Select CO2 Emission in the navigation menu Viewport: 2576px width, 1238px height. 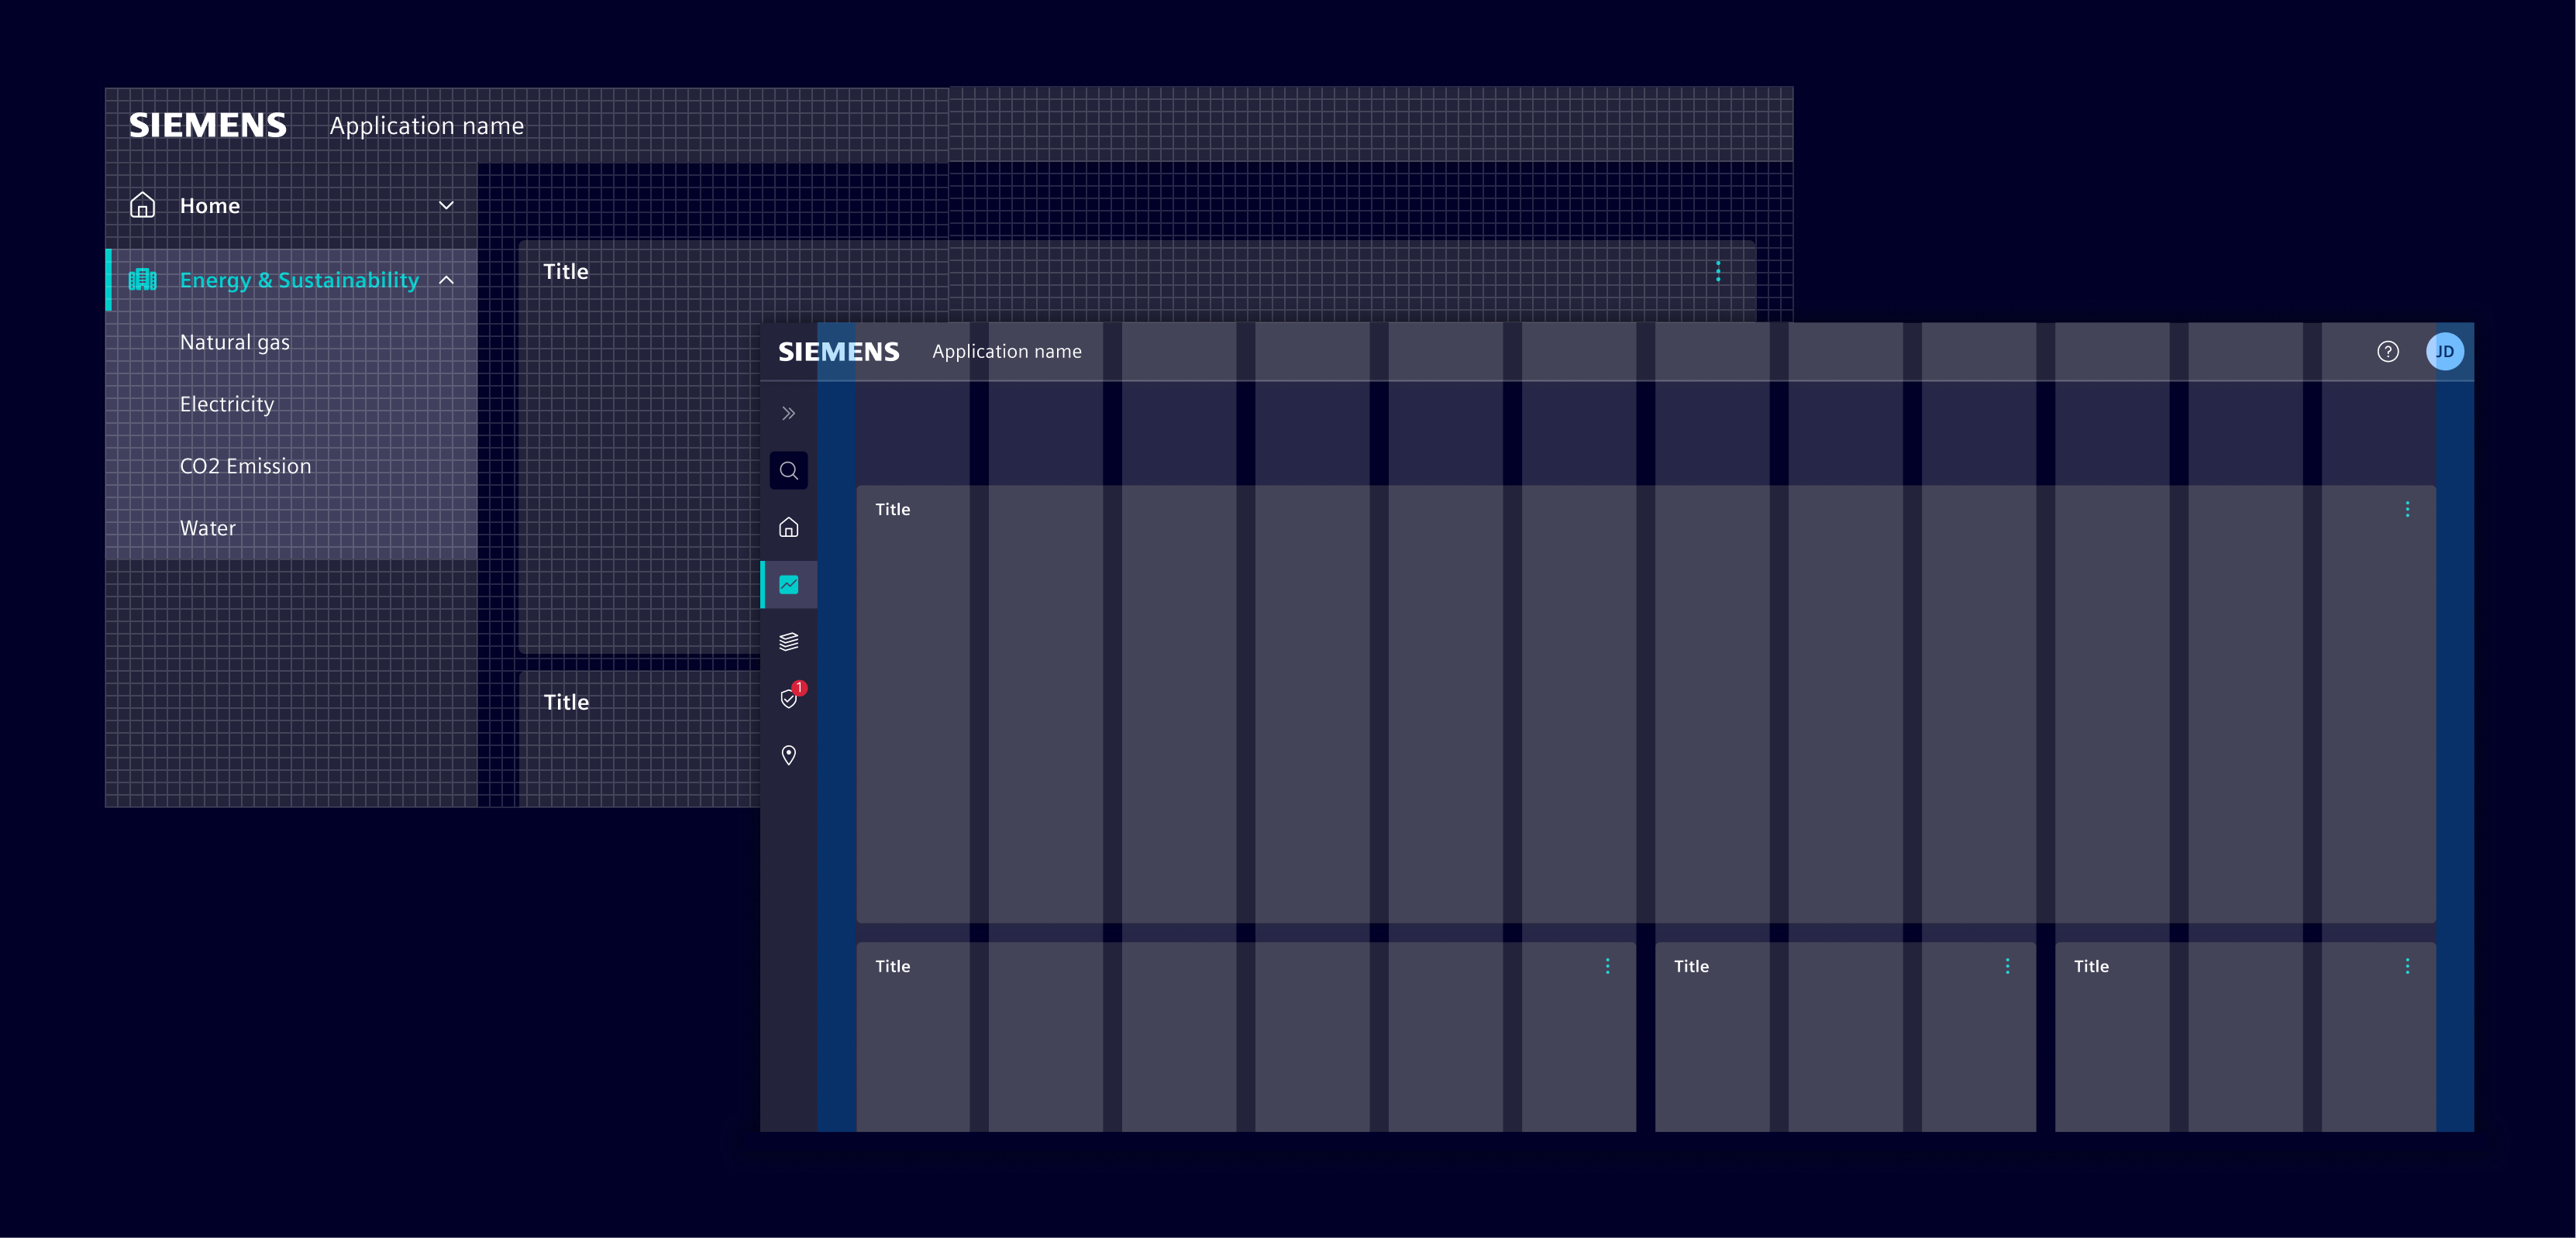pyautogui.click(x=245, y=465)
